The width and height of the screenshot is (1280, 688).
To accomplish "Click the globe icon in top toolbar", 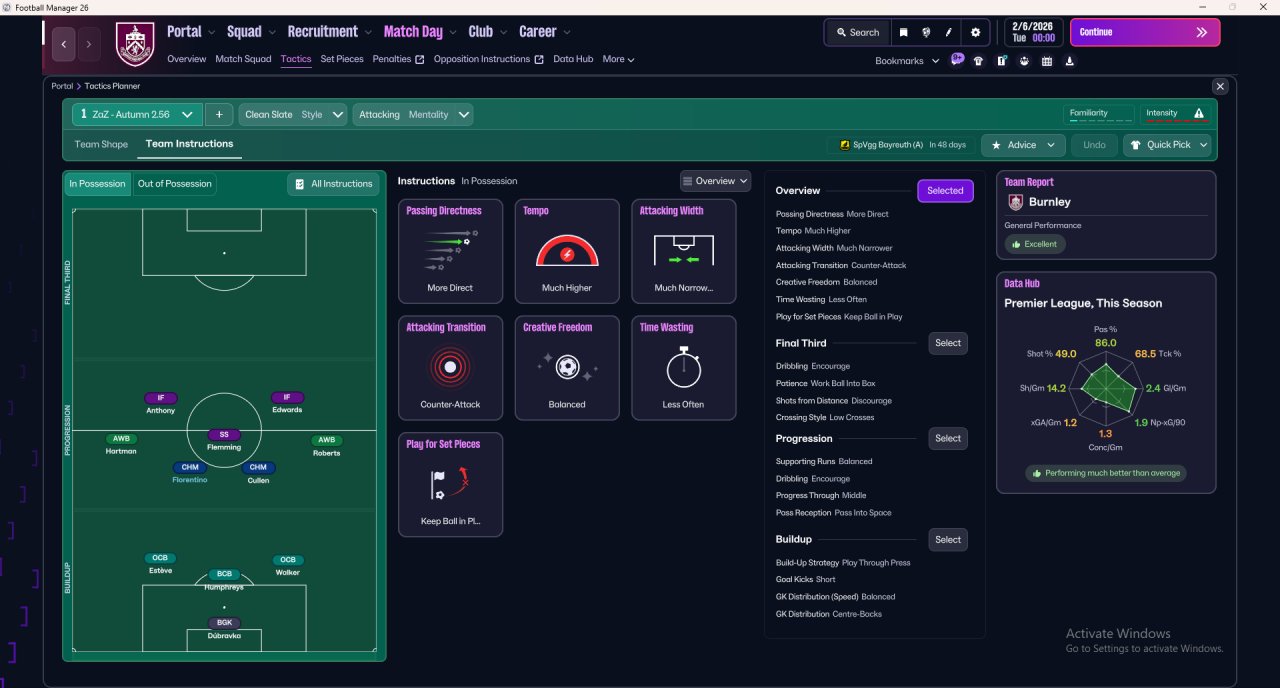I will (926, 32).
